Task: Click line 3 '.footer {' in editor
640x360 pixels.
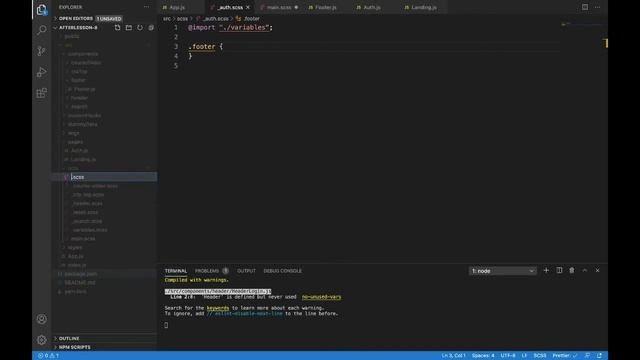Action: pyautogui.click(x=205, y=47)
